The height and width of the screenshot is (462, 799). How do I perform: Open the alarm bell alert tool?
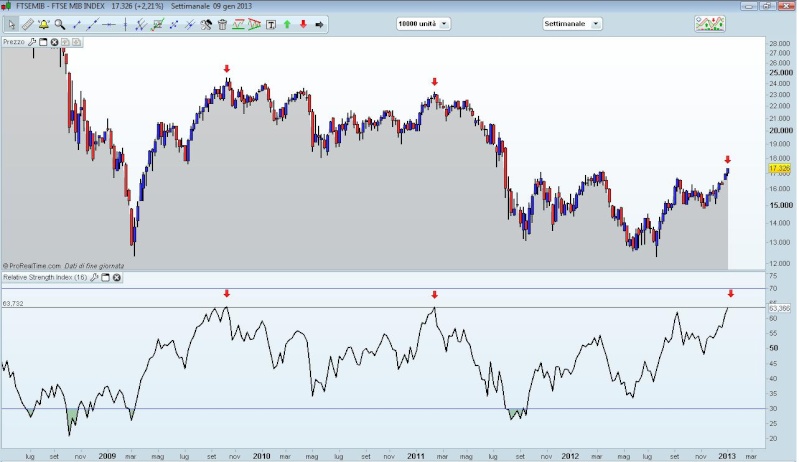[44, 24]
